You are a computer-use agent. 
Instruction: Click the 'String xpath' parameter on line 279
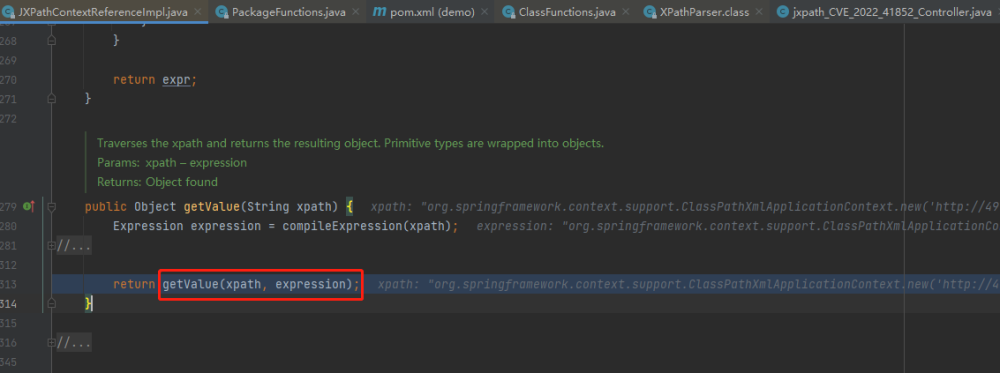point(289,207)
